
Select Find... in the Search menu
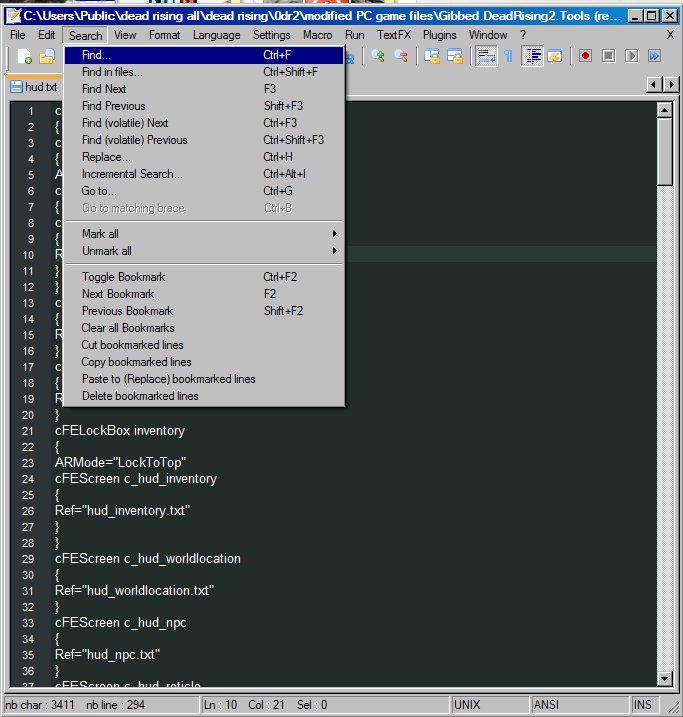point(204,55)
